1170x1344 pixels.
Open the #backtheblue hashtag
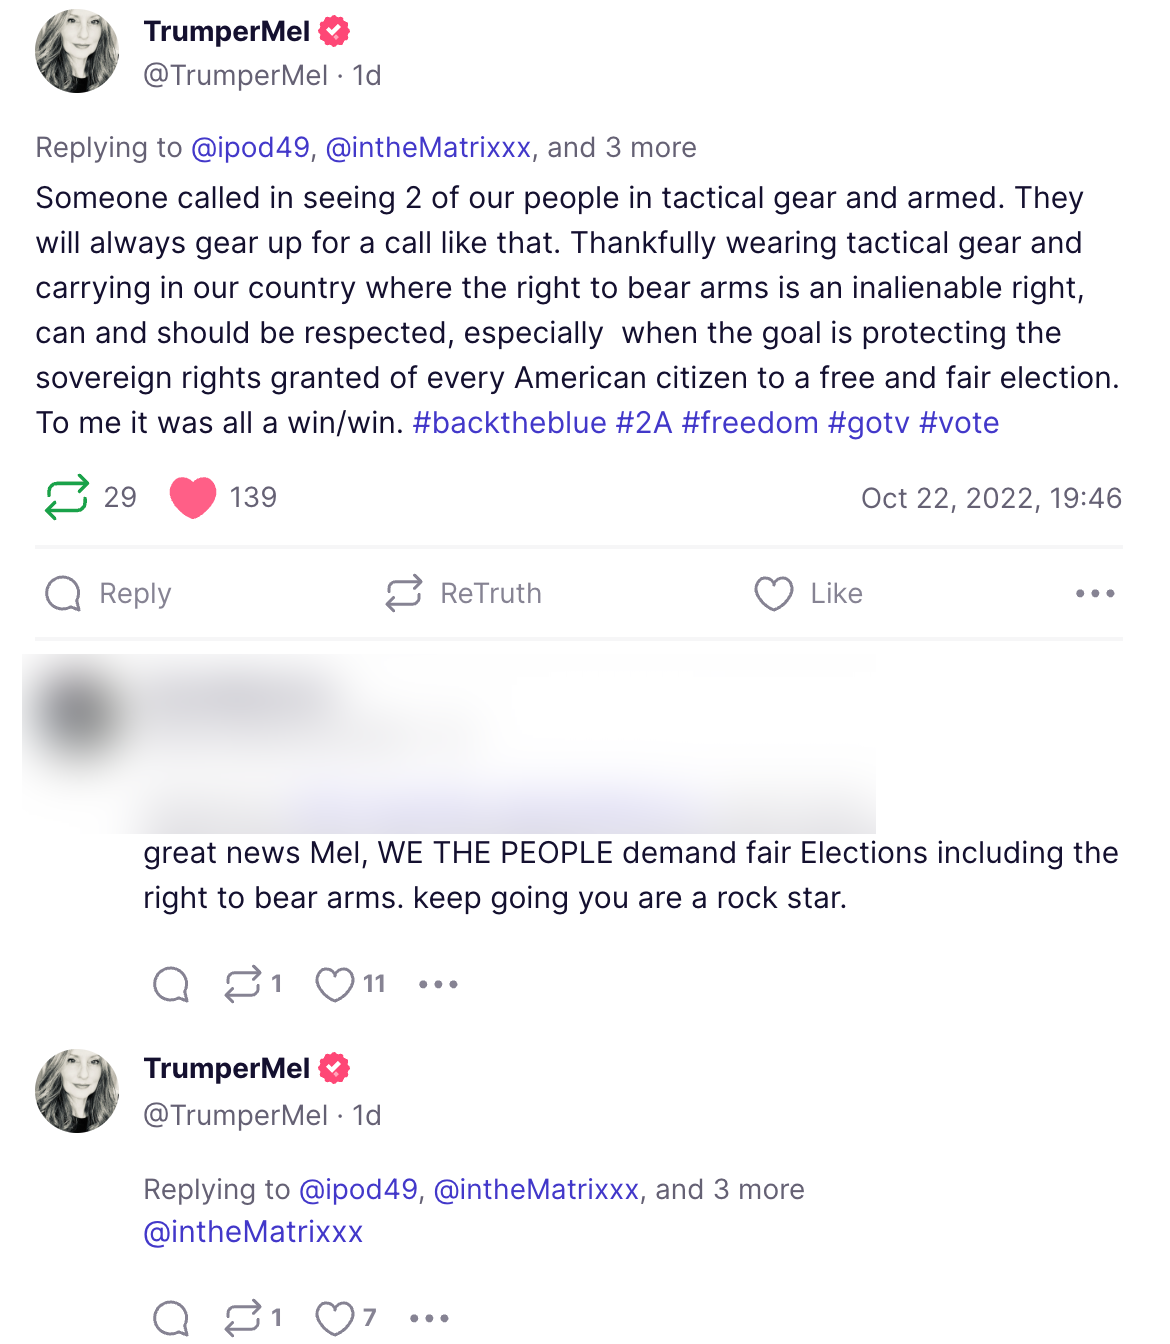pyautogui.click(x=509, y=423)
